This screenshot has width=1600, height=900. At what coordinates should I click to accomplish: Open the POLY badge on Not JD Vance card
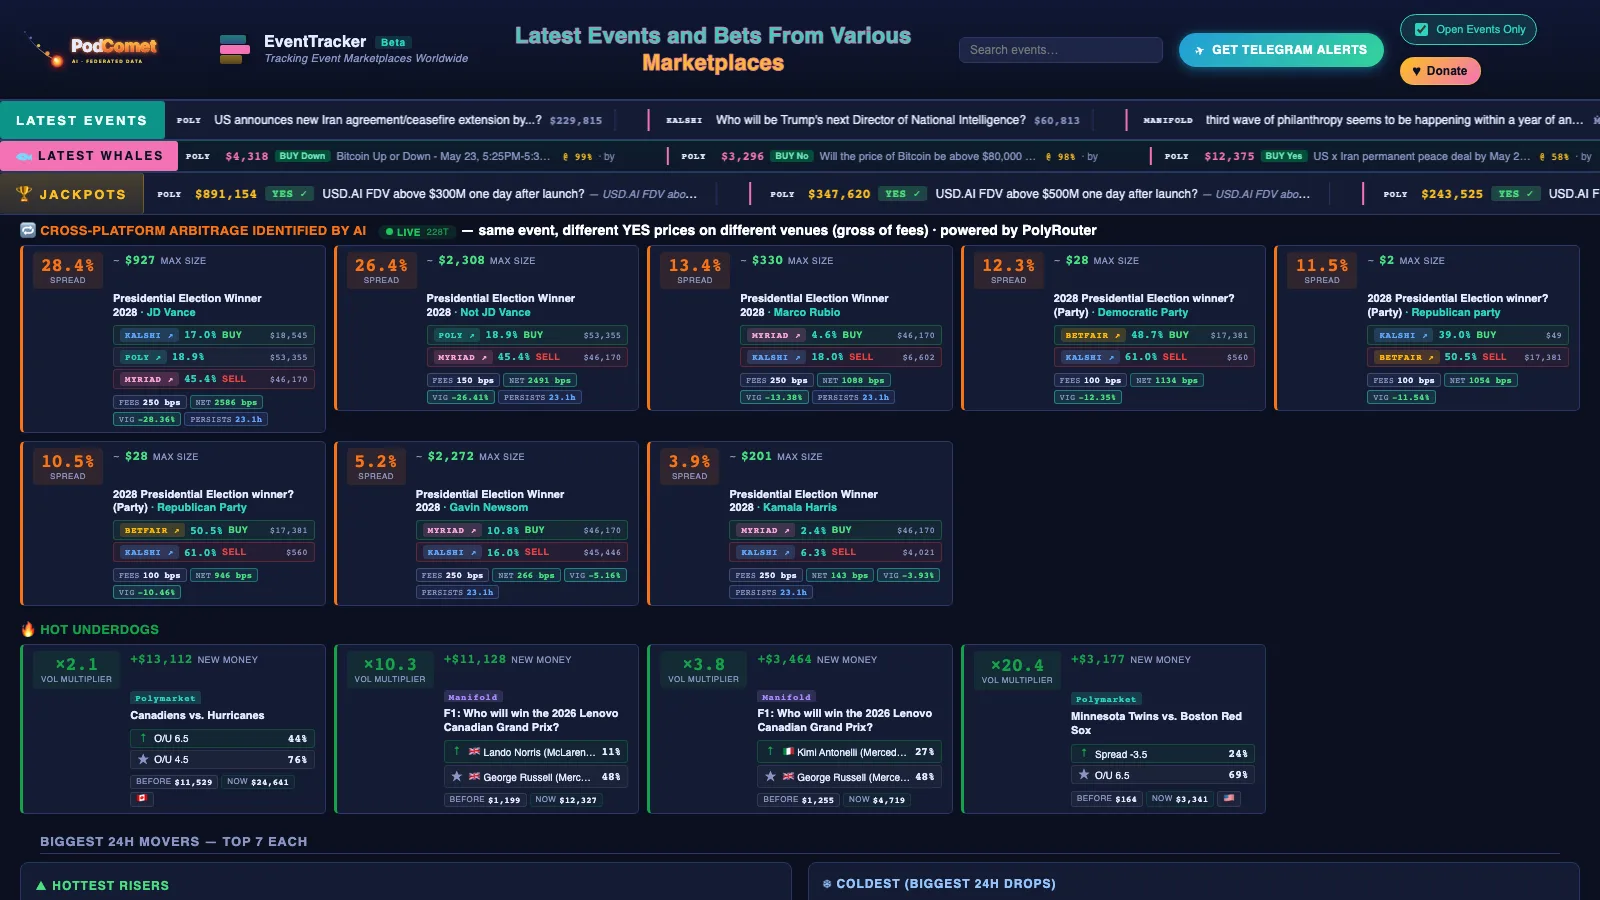click(455, 335)
